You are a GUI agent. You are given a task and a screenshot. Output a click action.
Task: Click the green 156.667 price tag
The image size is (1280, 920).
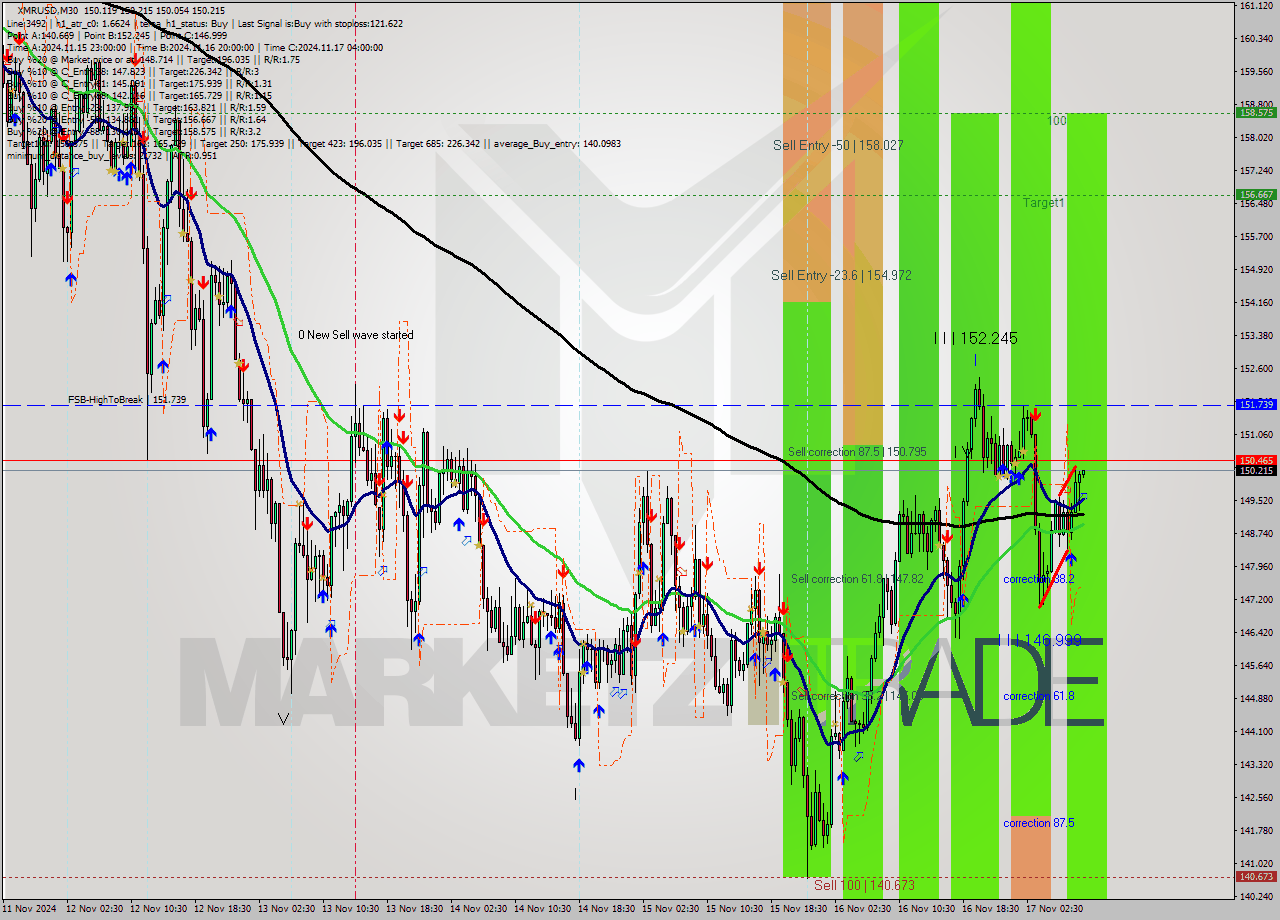click(1256, 195)
